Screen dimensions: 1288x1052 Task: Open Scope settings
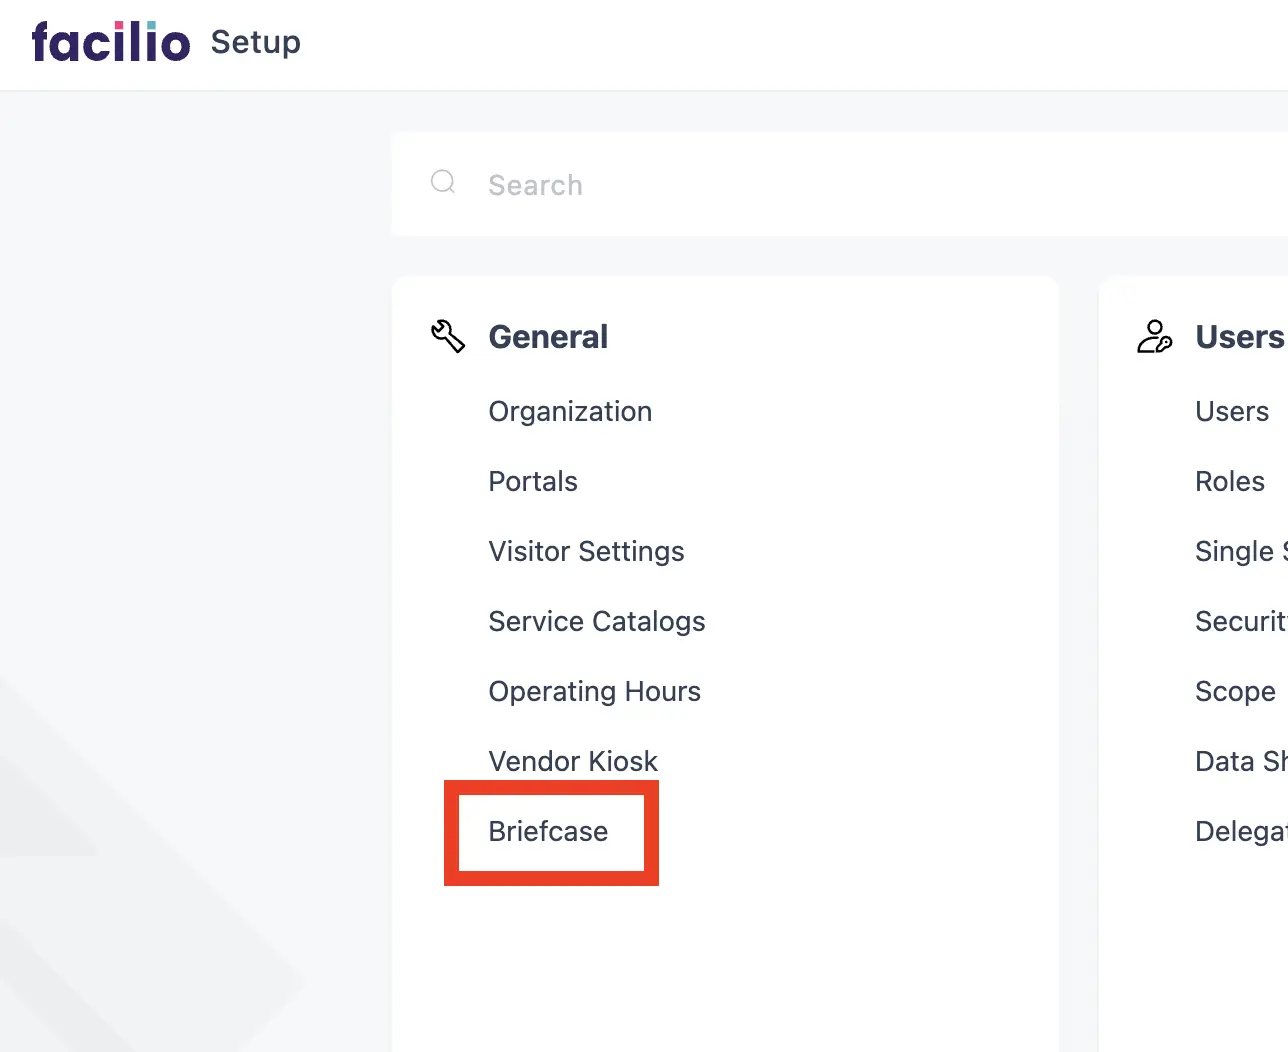click(1235, 692)
